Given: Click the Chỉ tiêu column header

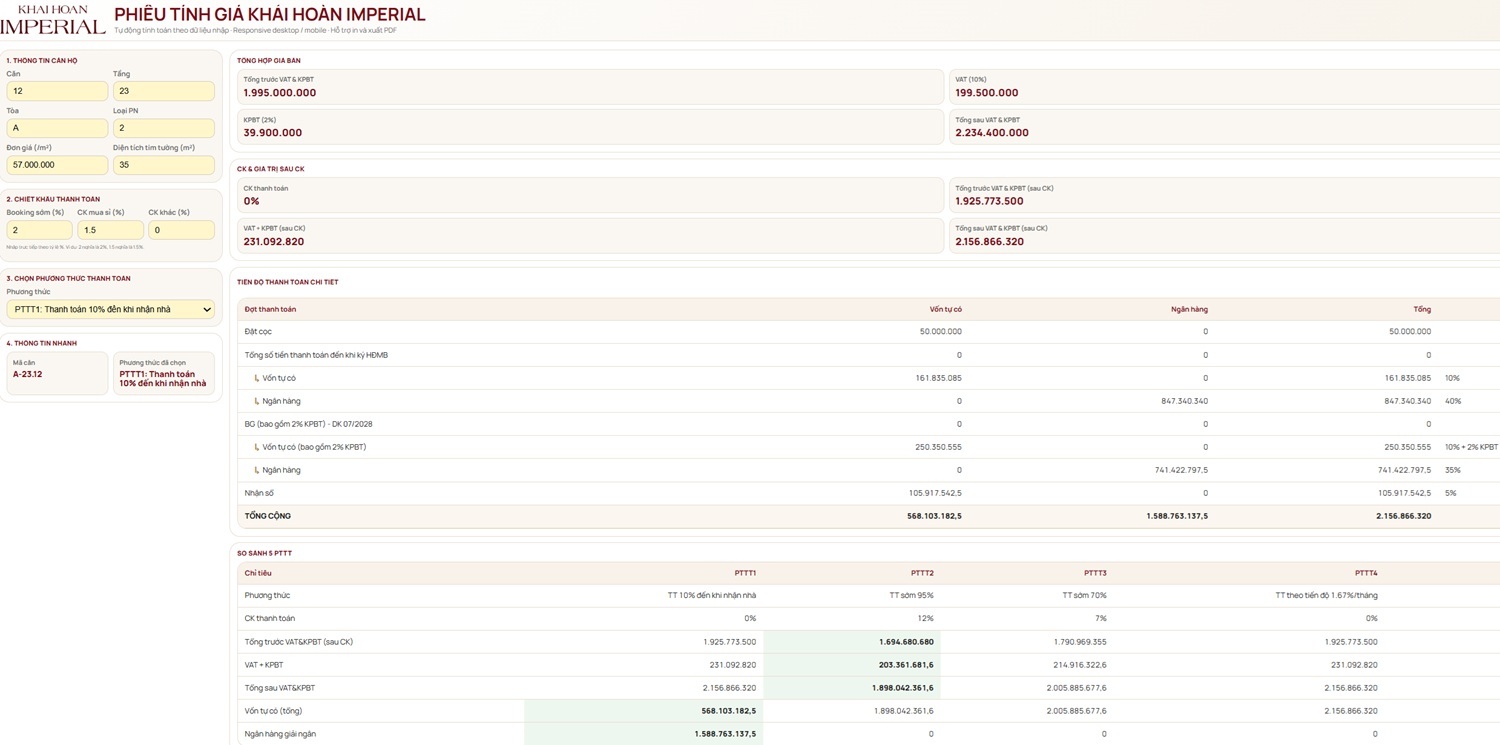Looking at the screenshot, I should [258, 573].
